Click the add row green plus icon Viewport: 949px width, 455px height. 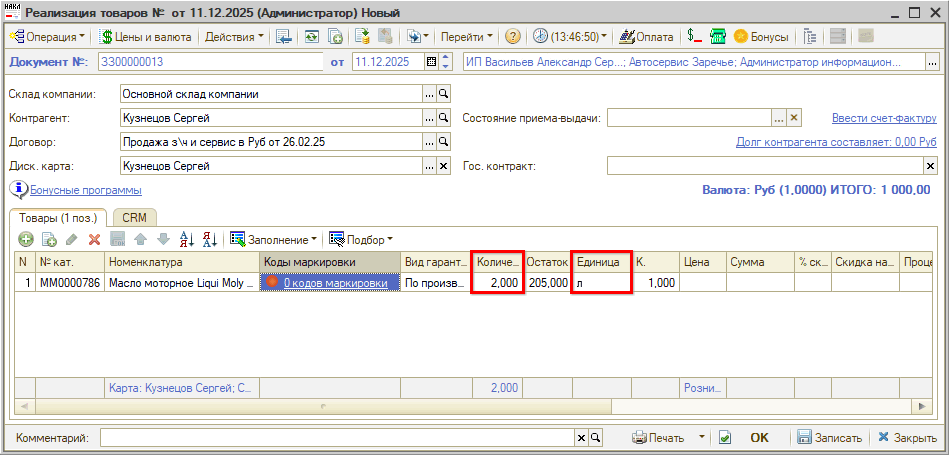pyautogui.click(x=26, y=239)
